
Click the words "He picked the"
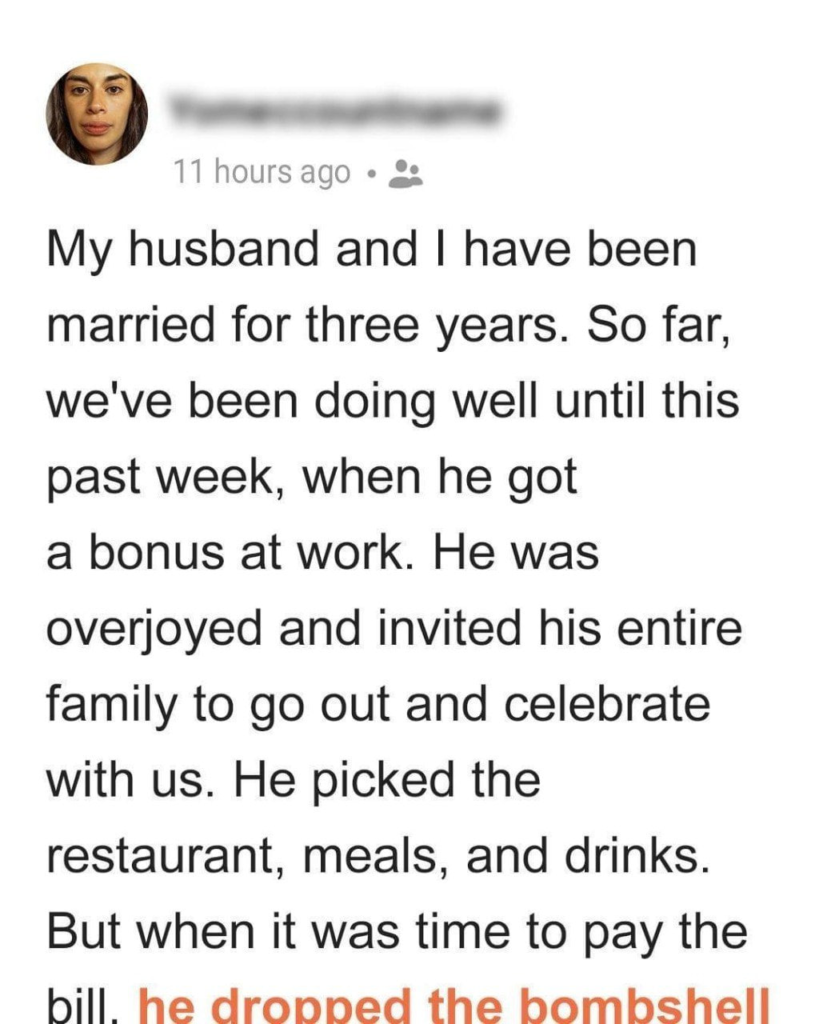pos(387,781)
